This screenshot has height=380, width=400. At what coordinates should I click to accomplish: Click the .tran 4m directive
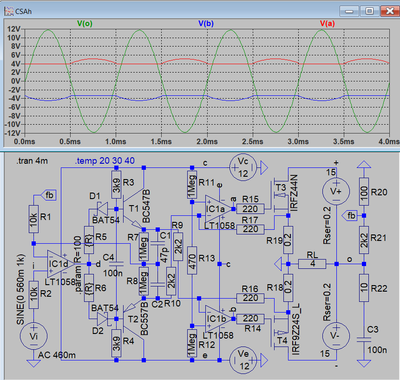click(x=32, y=161)
